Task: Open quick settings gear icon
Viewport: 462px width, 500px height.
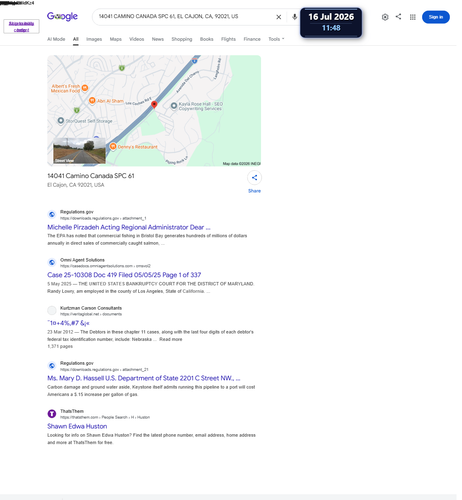Action: point(385,17)
